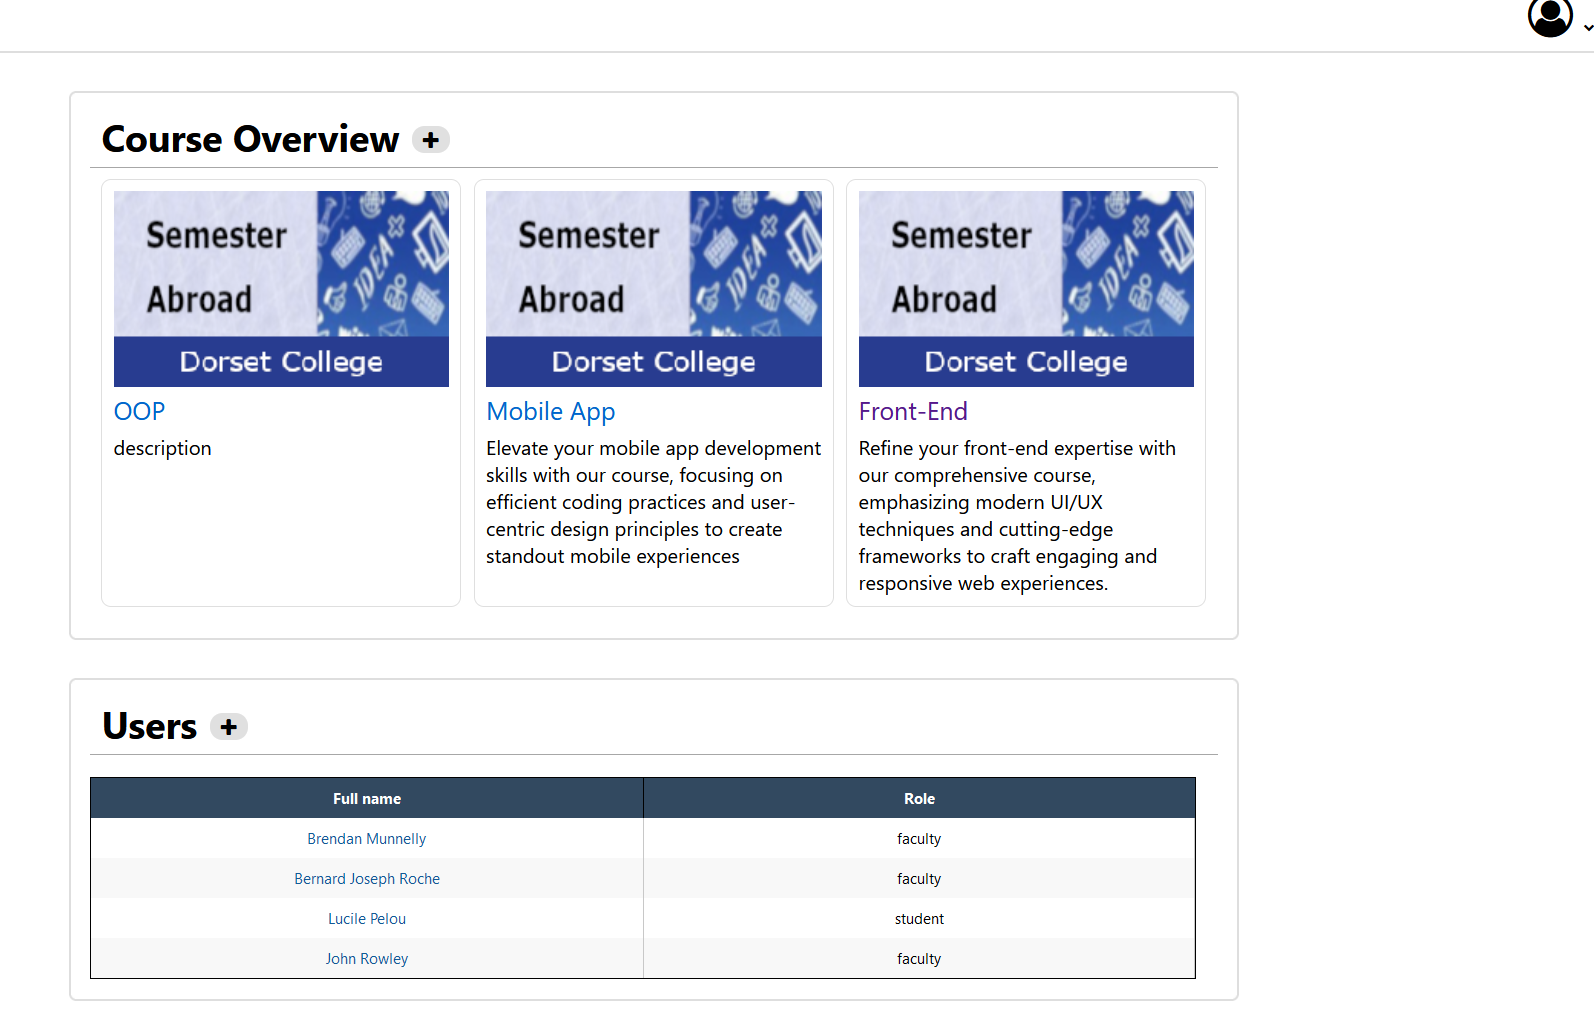Open the Mobile App course link

550,411
